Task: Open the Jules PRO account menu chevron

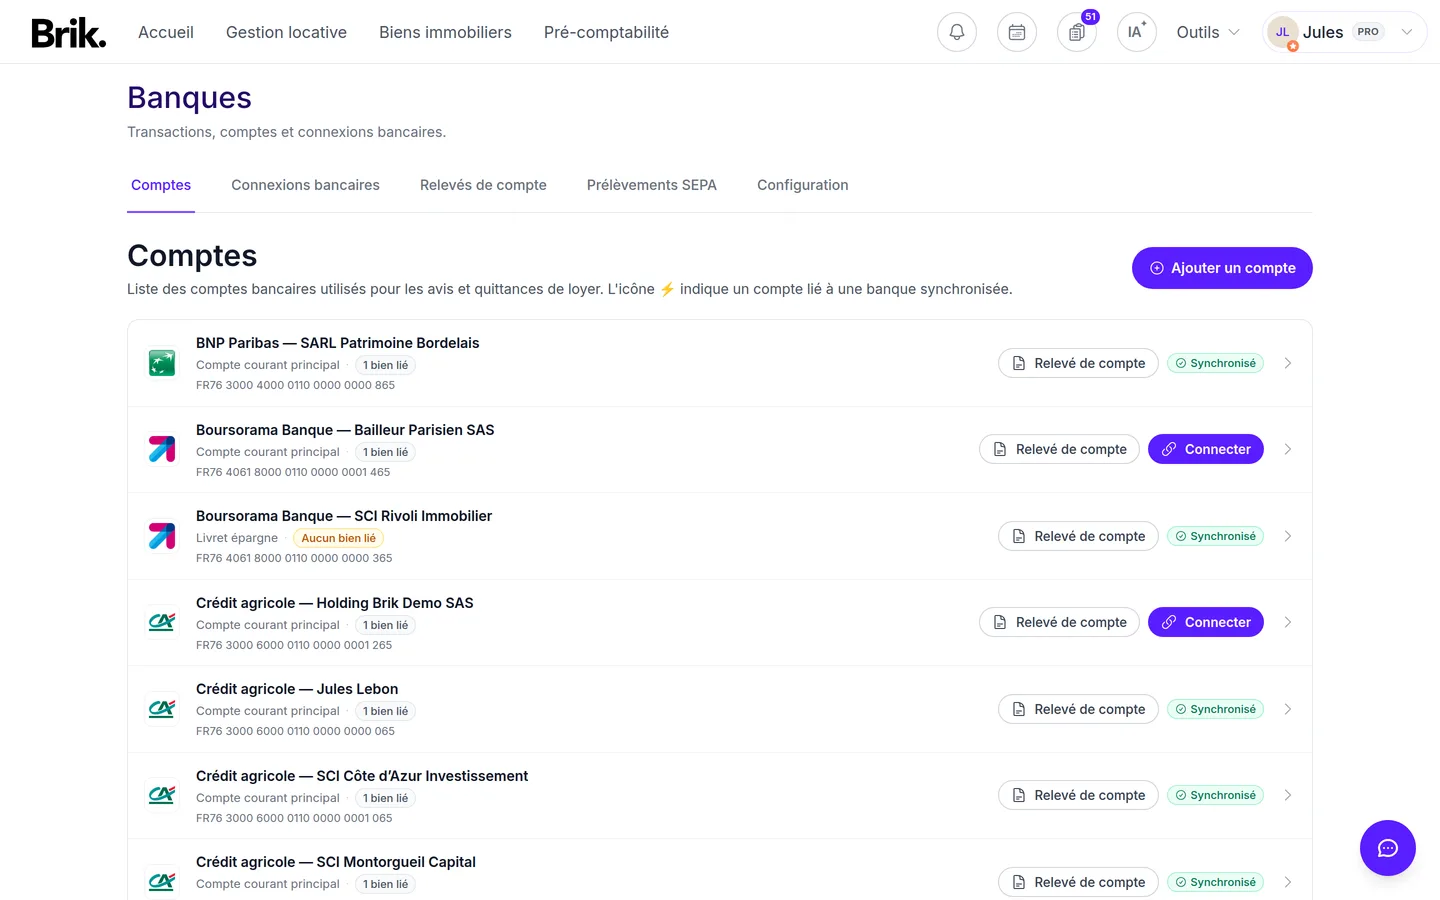Action: tap(1407, 32)
